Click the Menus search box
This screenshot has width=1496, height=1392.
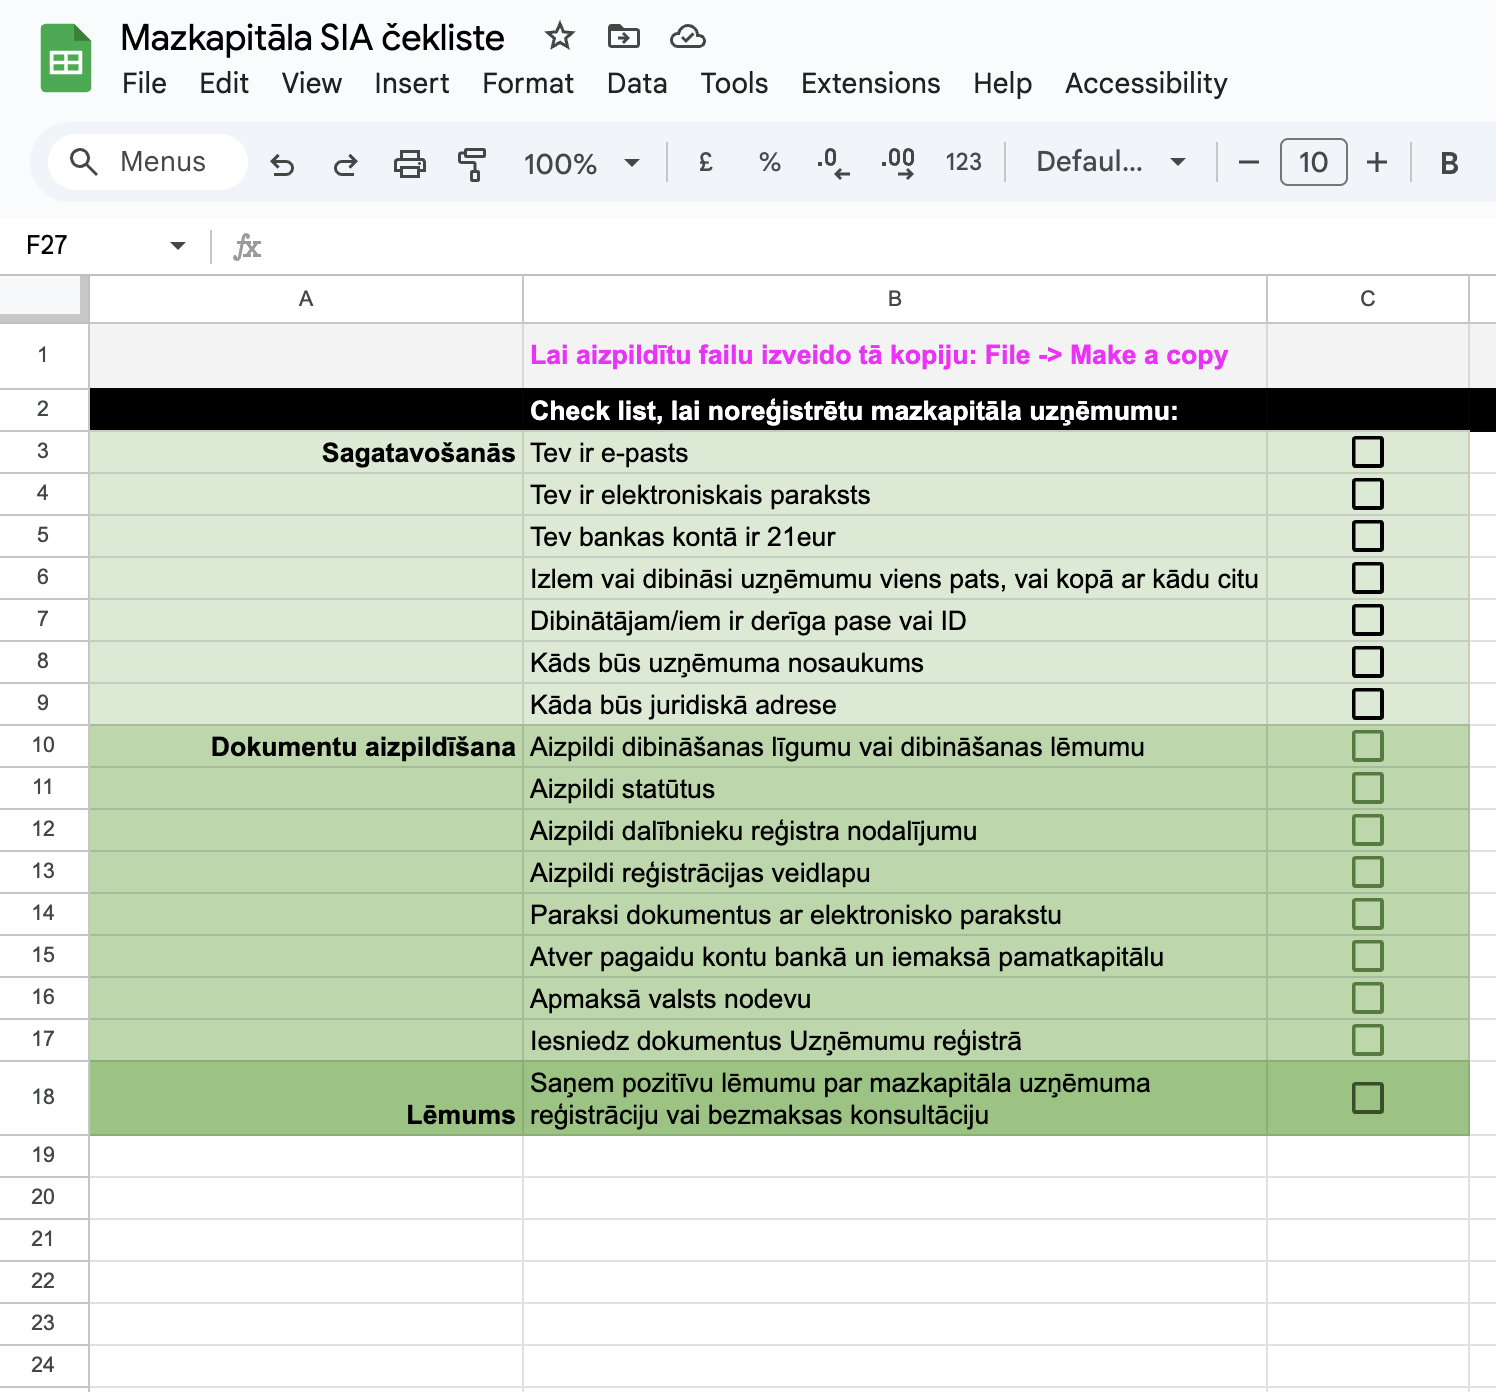coord(148,162)
